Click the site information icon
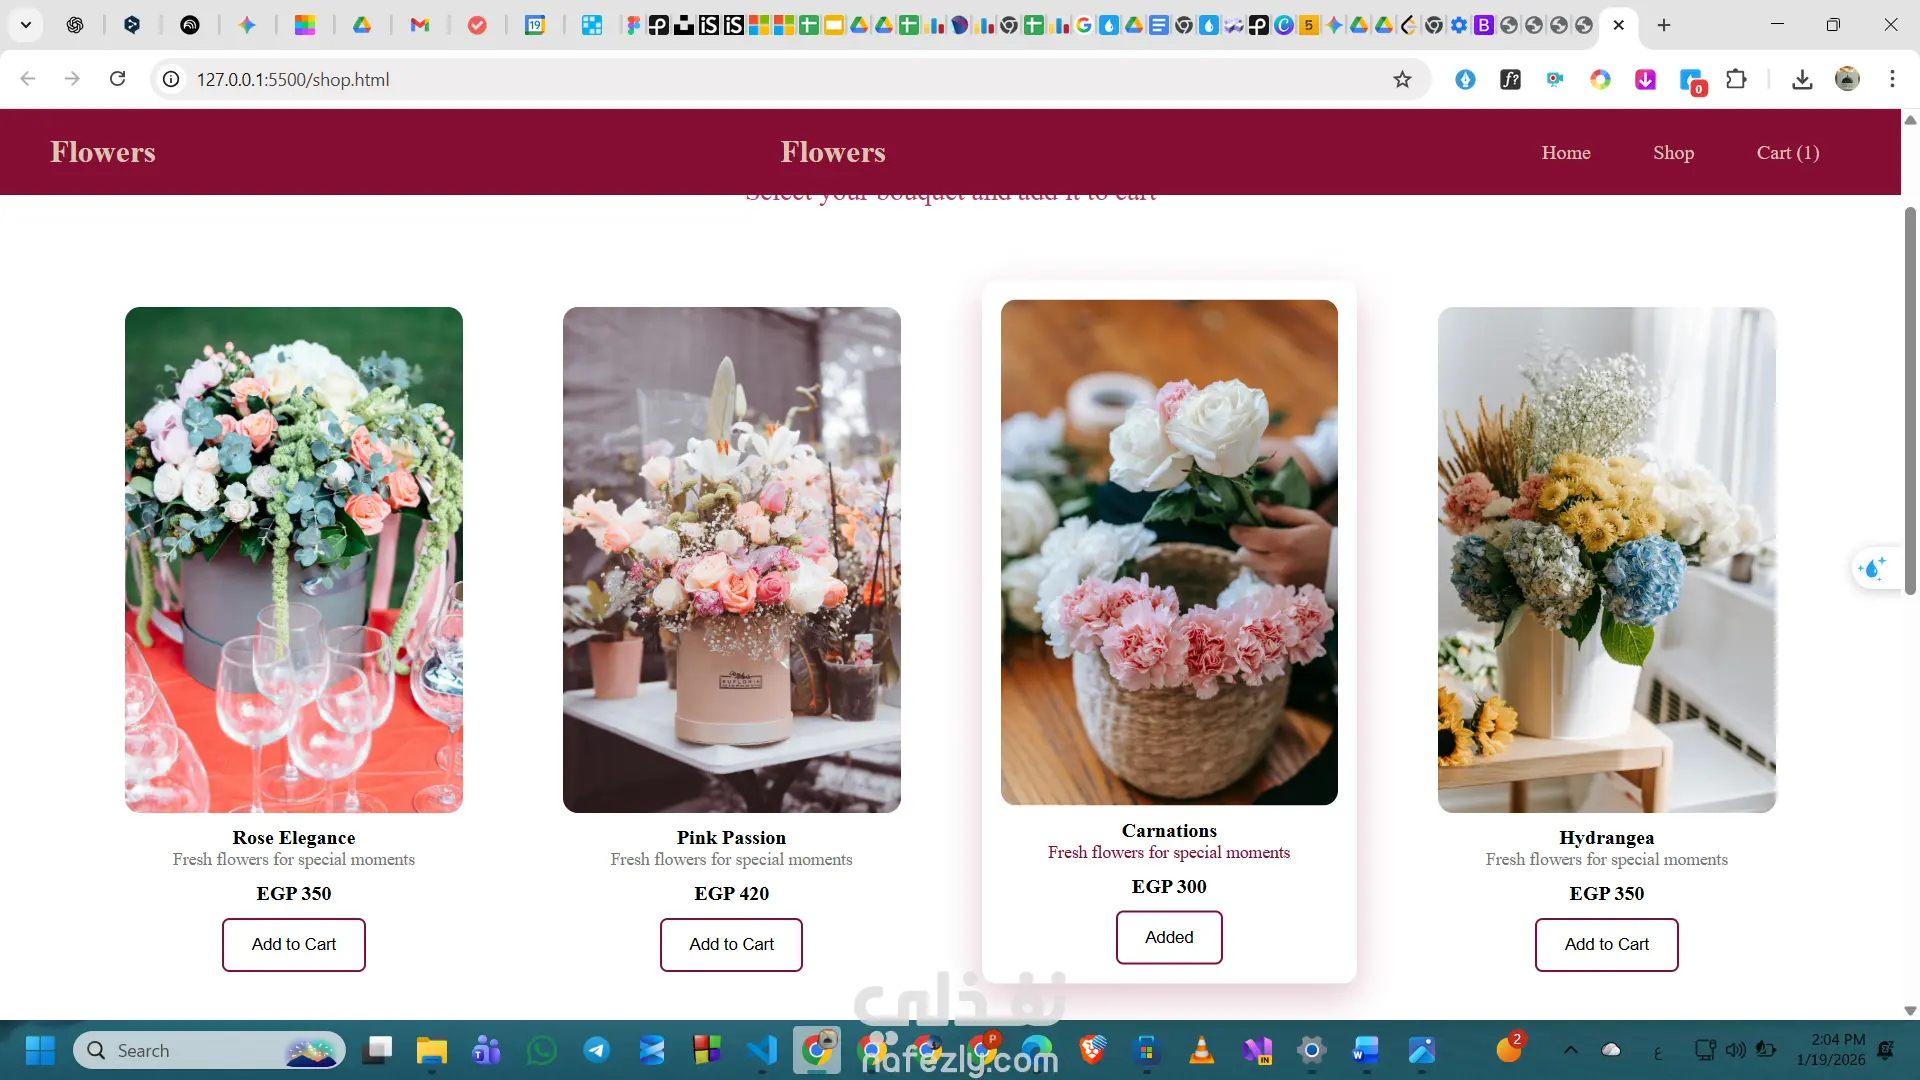This screenshot has width=1920, height=1080. (x=171, y=79)
